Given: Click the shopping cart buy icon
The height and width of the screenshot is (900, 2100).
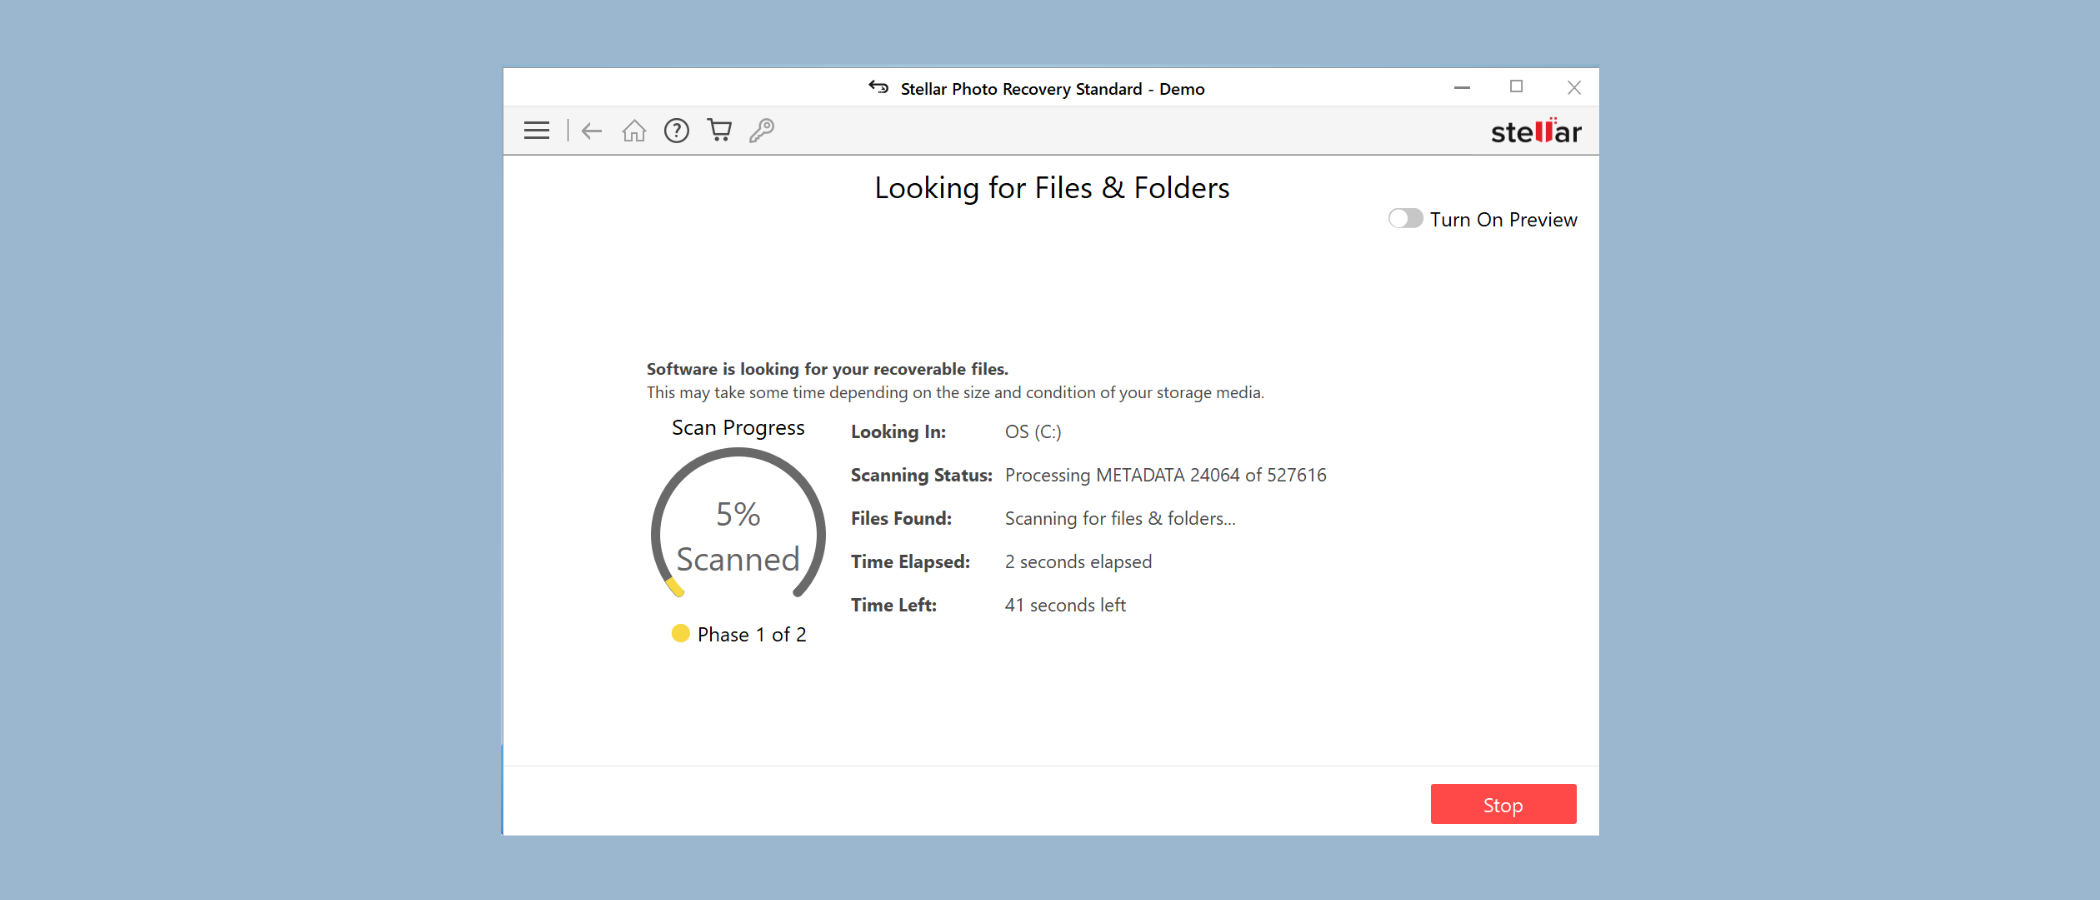Looking at the screenshot, I should click(x=719, y=130).
